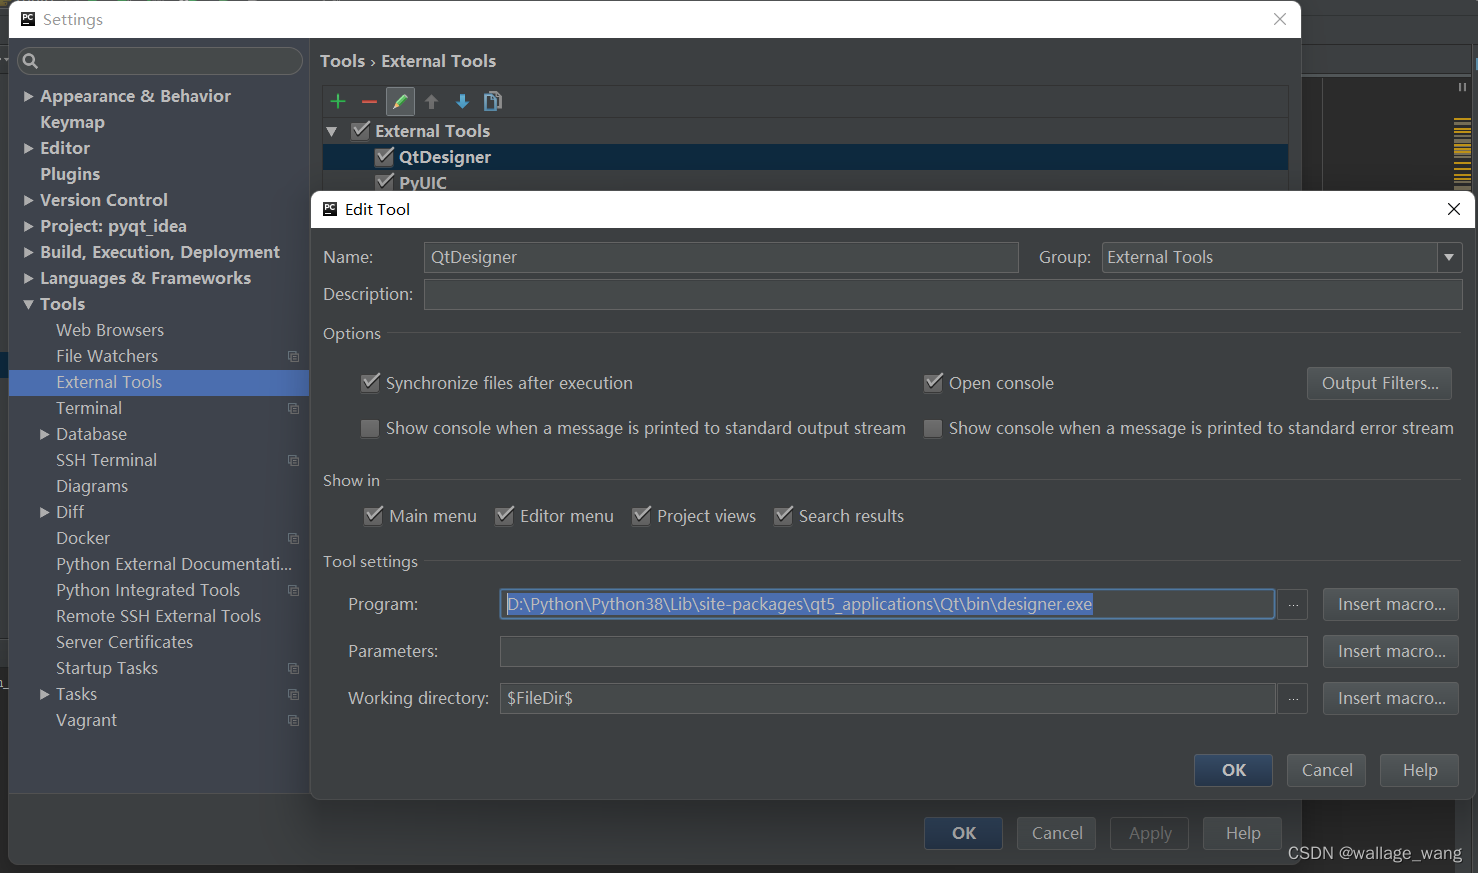Open the Group dropdown arrow
This screenshot has height=873, width=1478.
tap(1449, 257)
